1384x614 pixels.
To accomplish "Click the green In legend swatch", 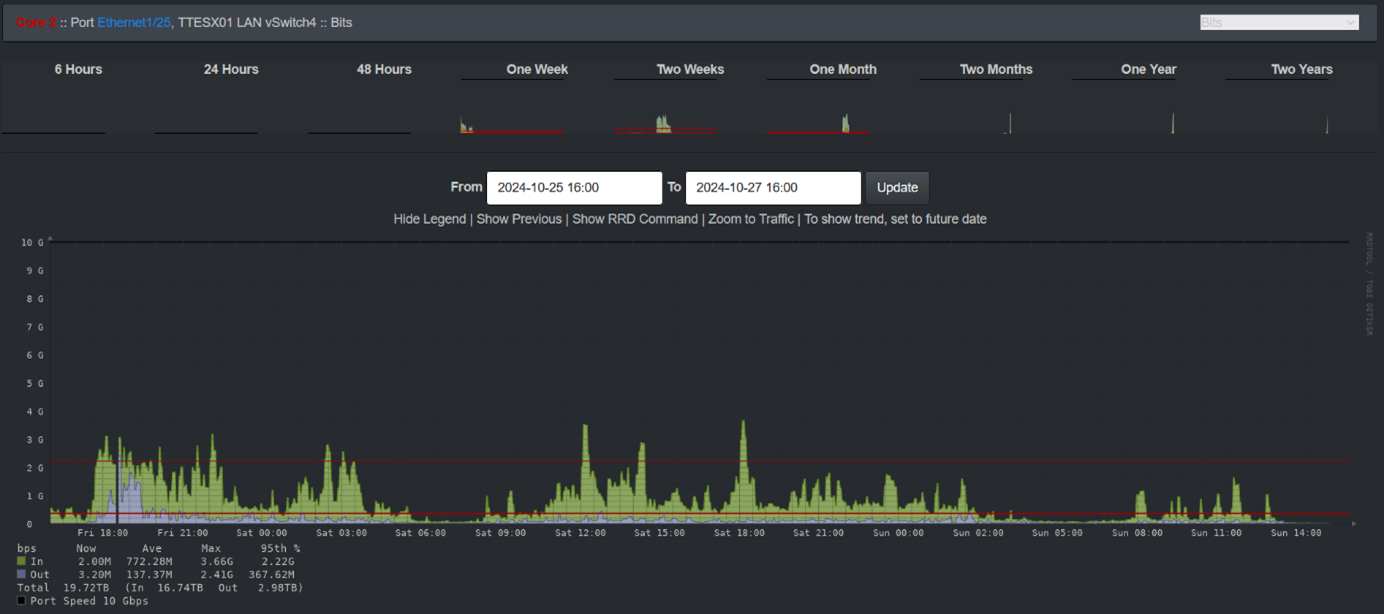I will (22, 562).
